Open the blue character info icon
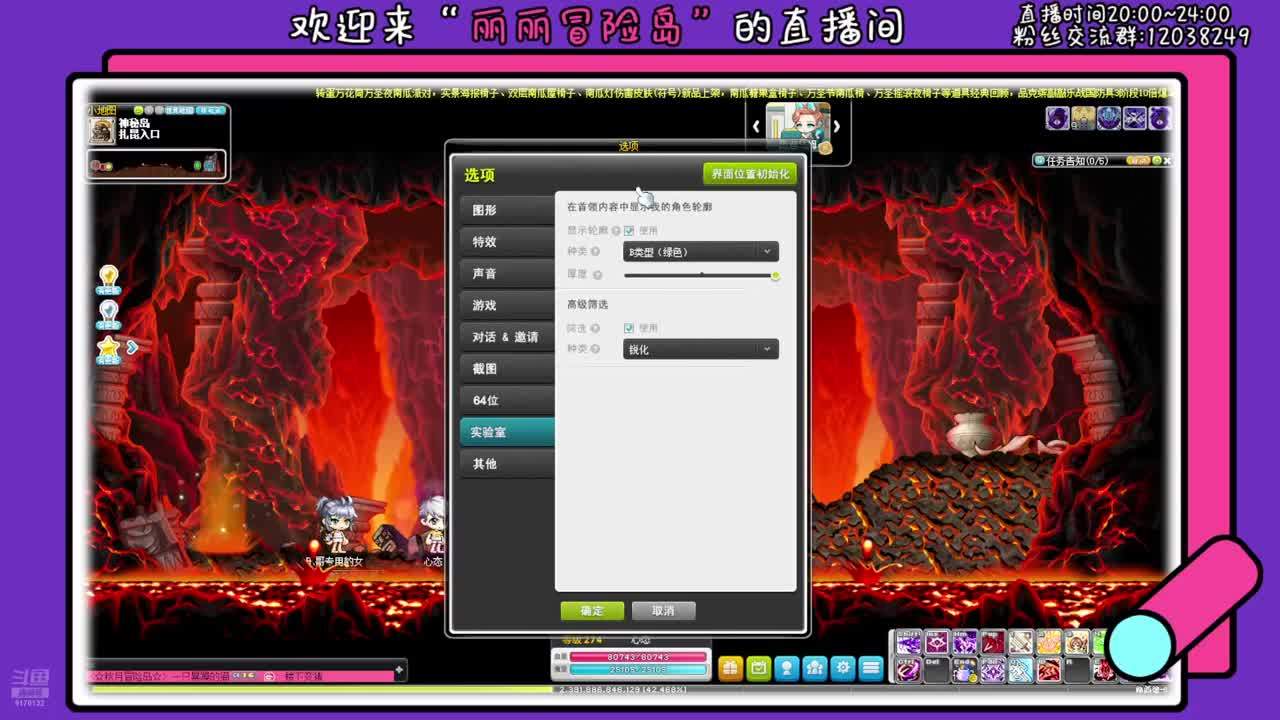 coord(787,668)
